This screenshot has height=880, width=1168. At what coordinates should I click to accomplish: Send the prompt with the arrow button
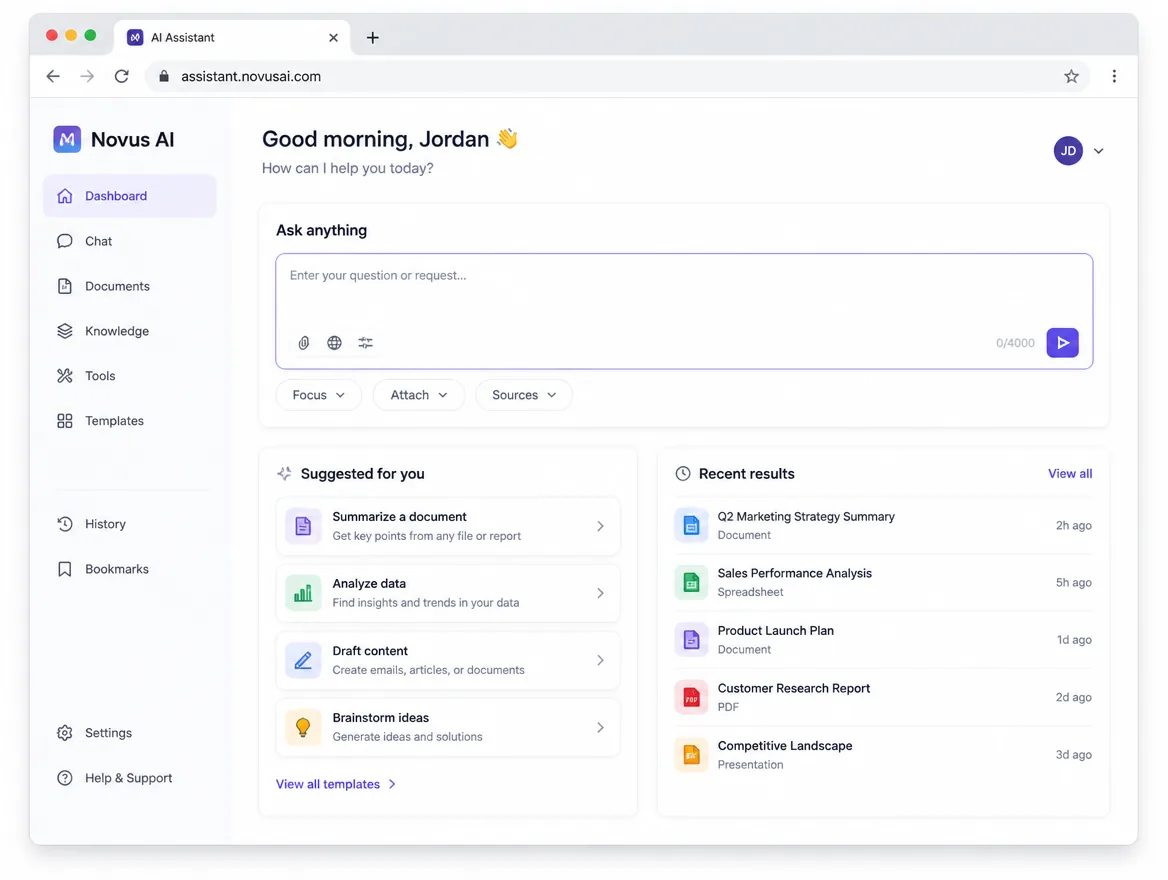tap(1062, 343)
